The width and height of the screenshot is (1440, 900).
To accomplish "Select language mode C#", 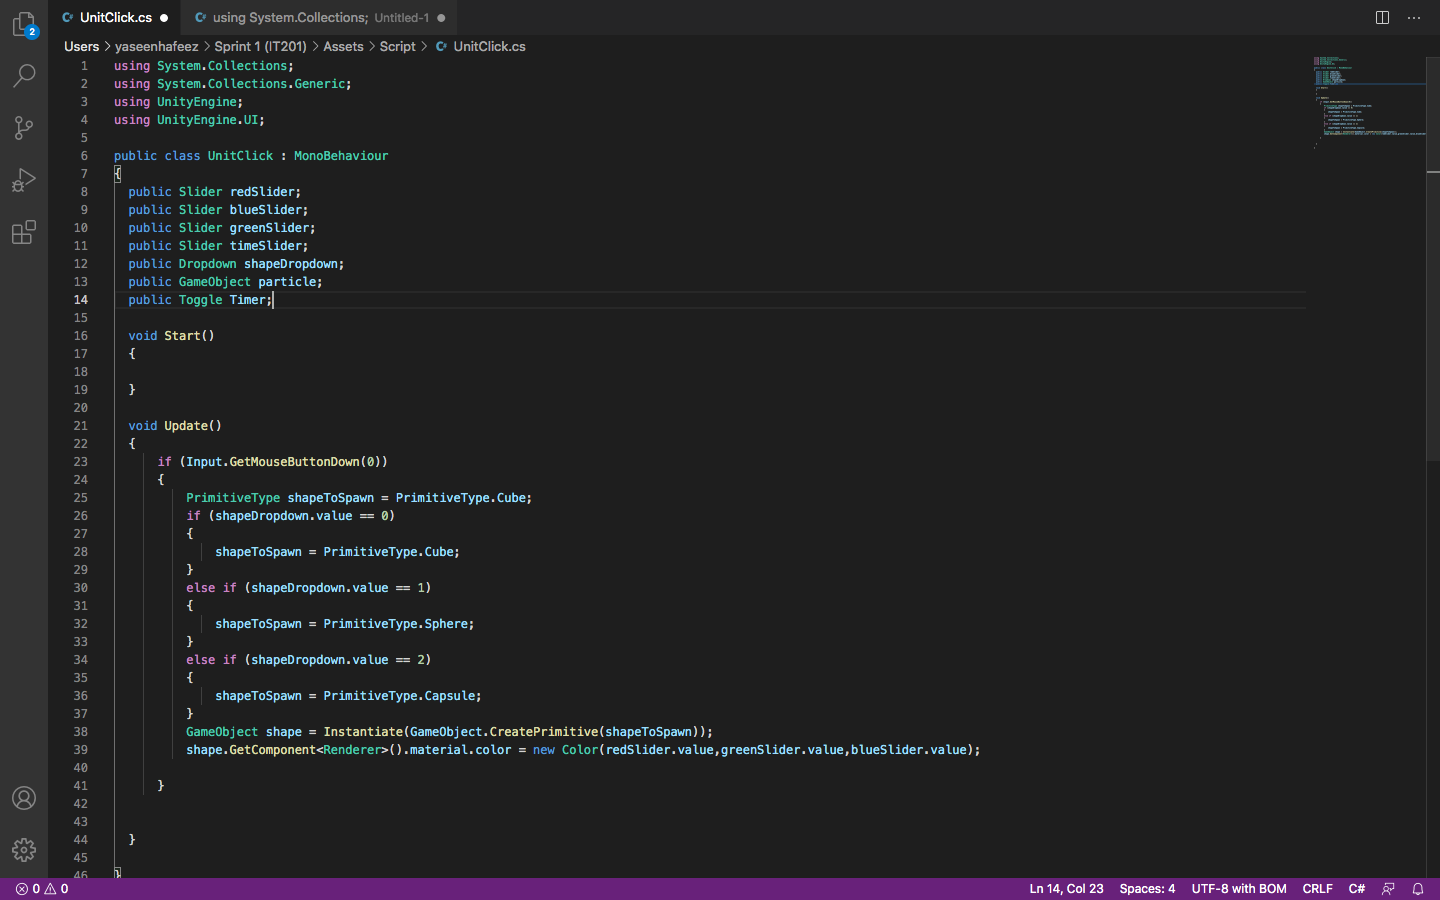I will (x=1357, y=889).
